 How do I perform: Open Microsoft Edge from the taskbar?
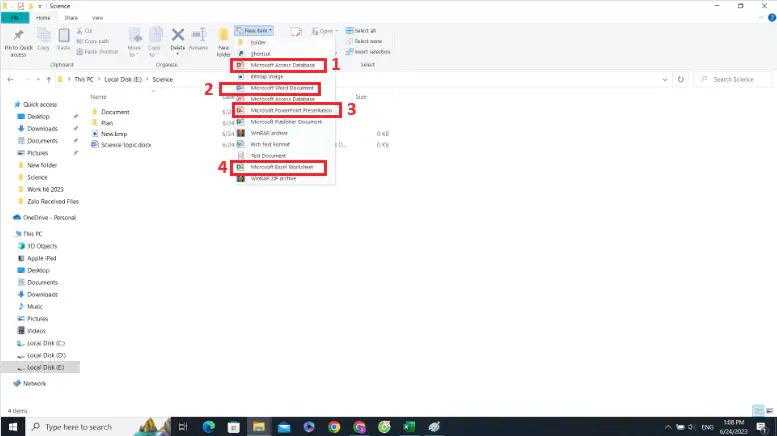(209, 427)
